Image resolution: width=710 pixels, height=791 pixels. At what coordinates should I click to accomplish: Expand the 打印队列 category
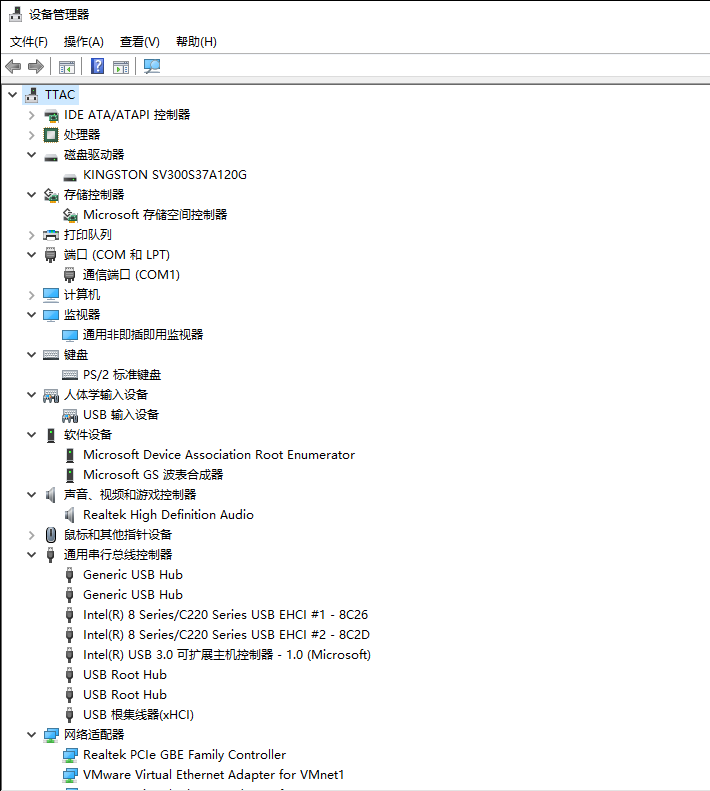click(x=32, y=235)
